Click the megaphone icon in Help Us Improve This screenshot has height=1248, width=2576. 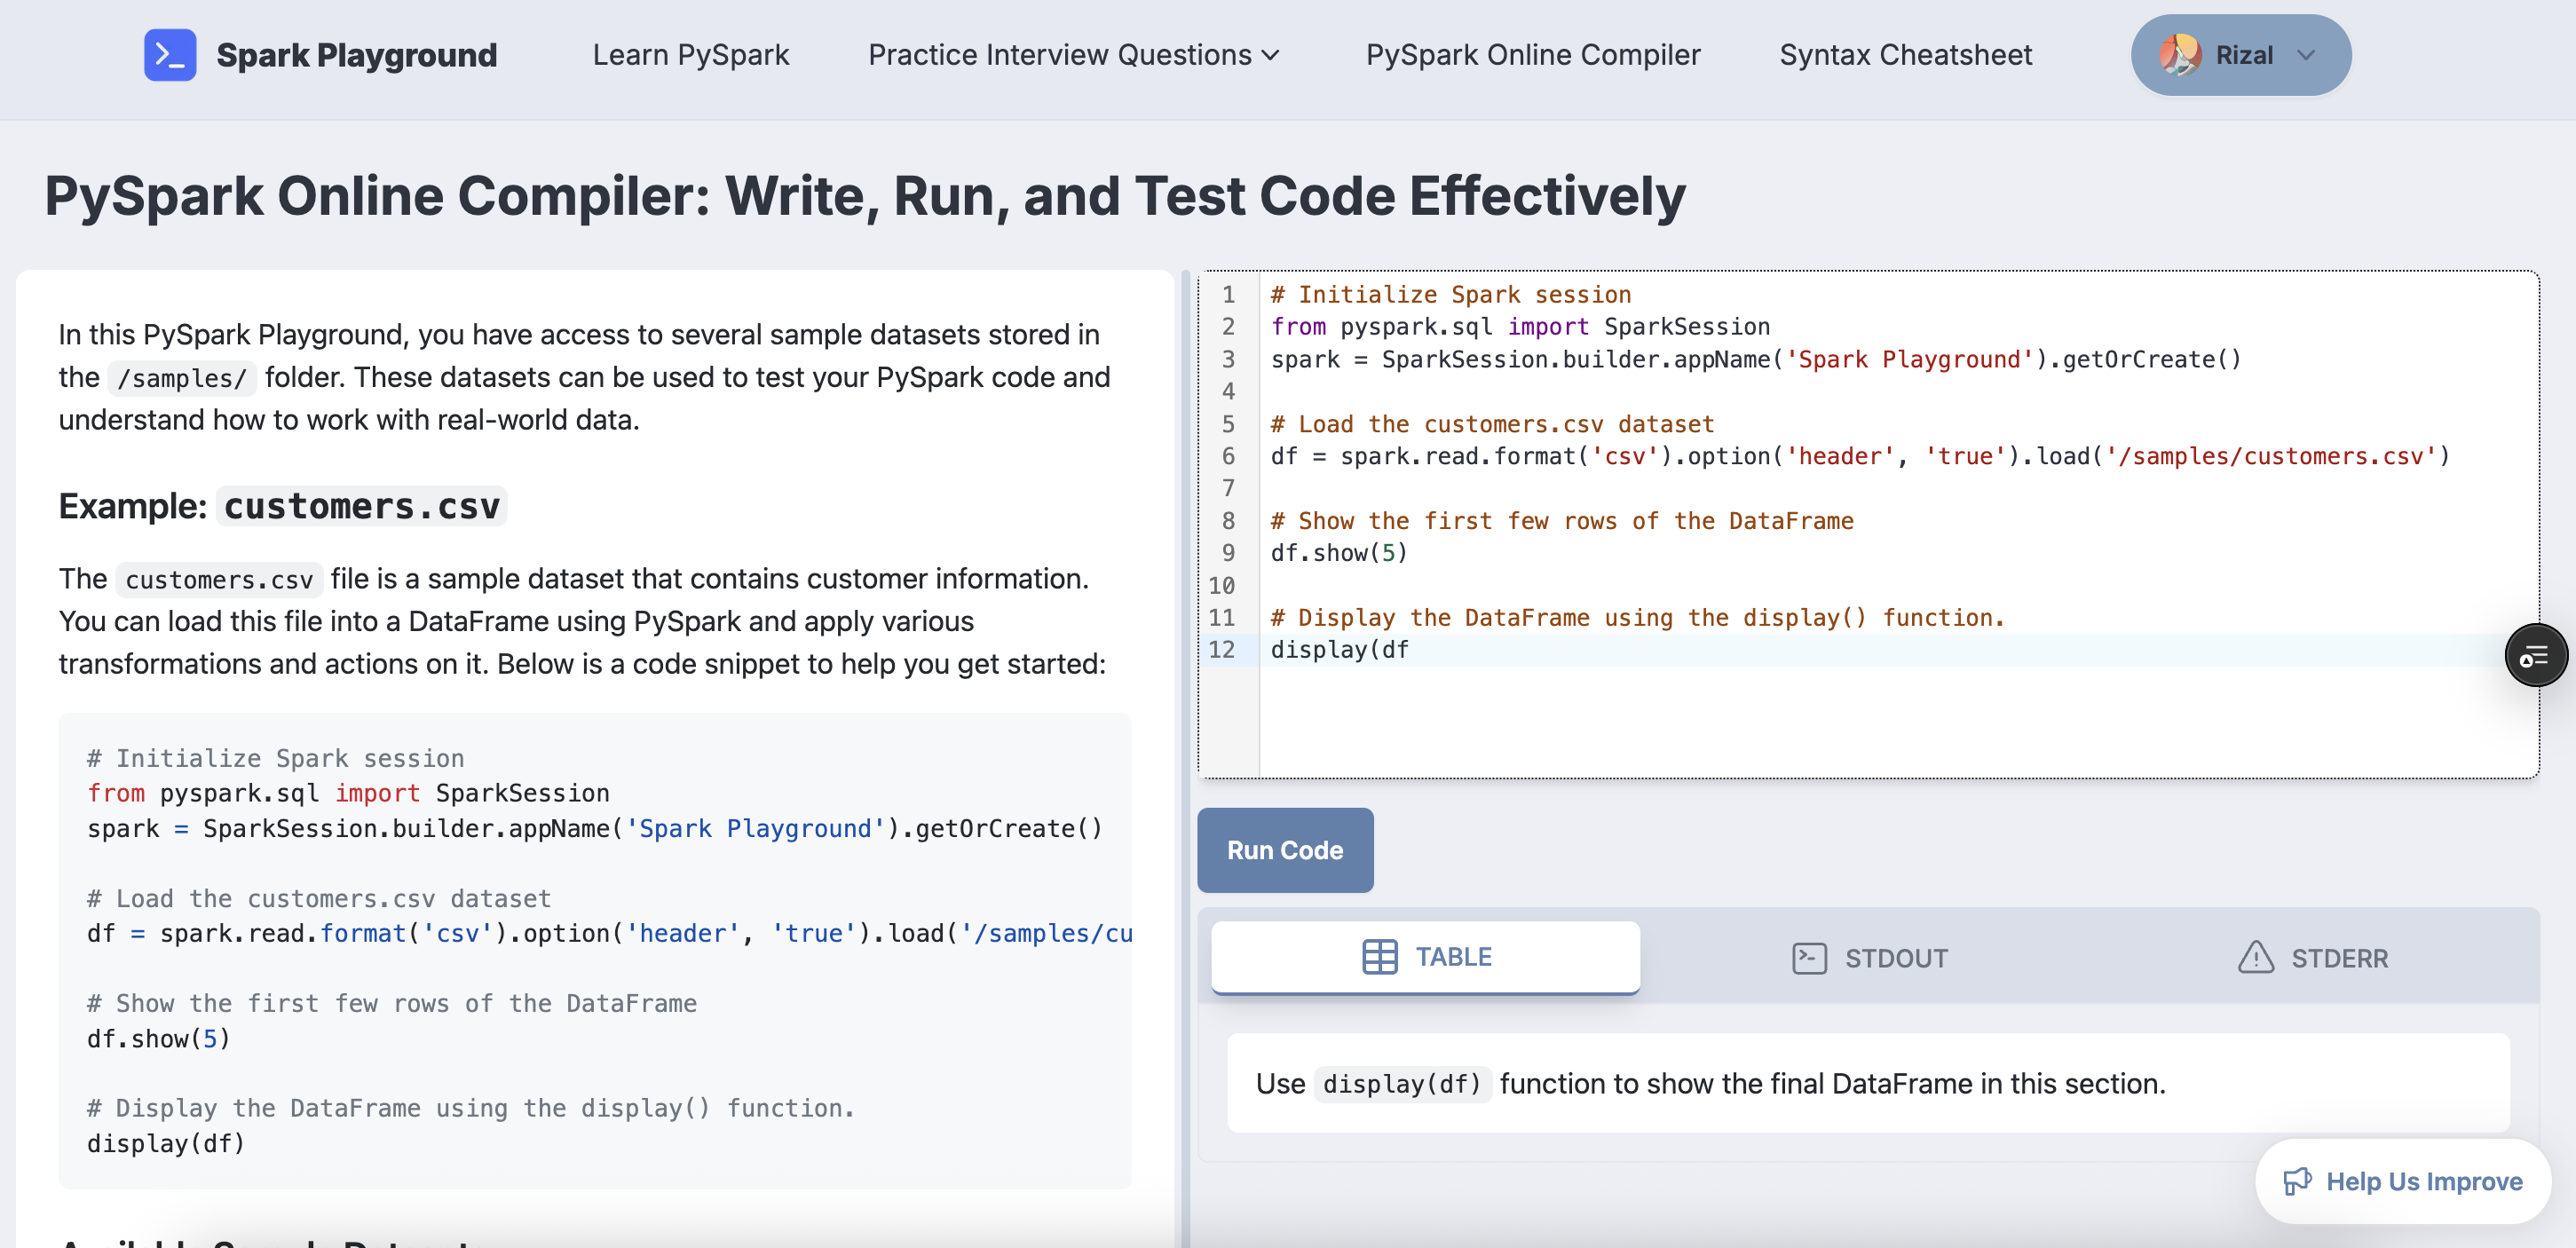click(x=2297, y=1181)
